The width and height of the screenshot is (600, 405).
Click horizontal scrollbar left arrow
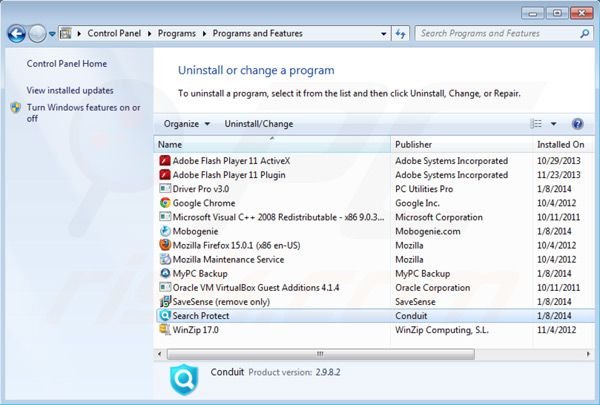click(160, 354)
